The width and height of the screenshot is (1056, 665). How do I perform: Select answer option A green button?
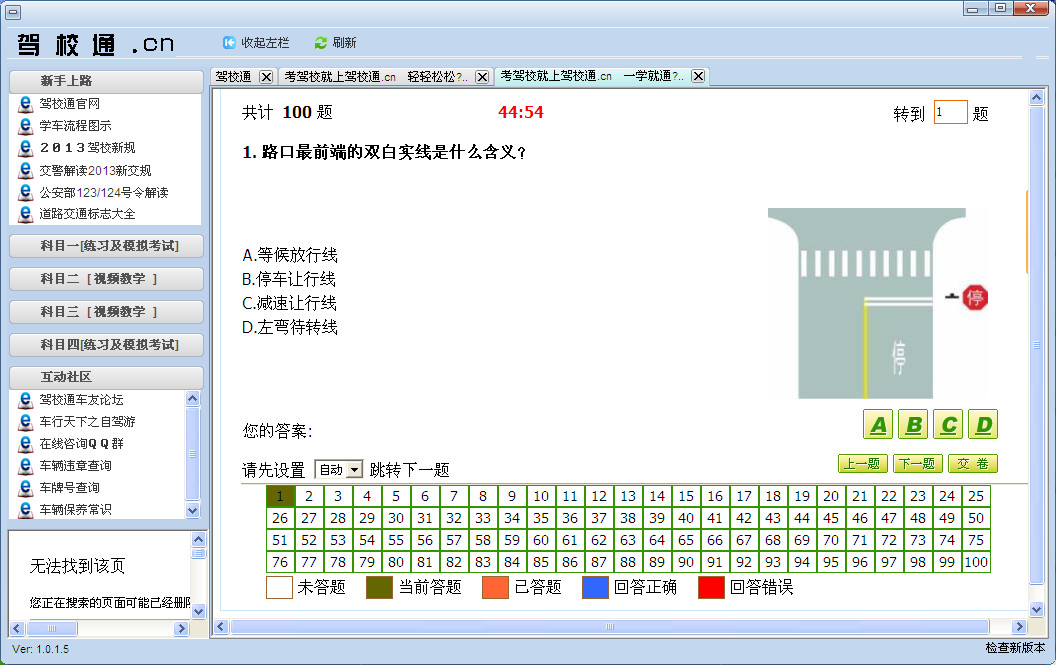pyautogui.click(x=878, y=424)
